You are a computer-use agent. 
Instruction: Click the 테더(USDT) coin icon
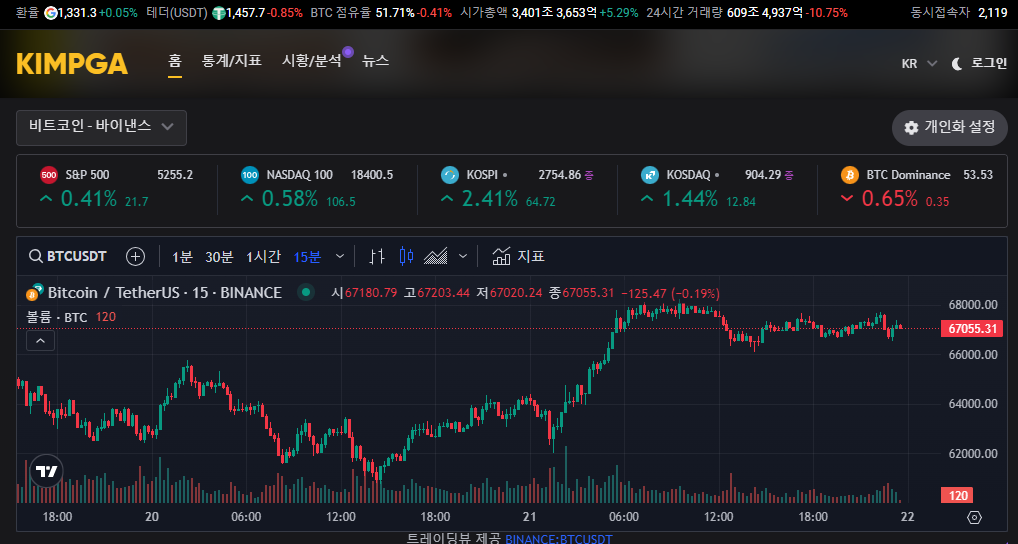pyautogui.click(x=219, y=13)
